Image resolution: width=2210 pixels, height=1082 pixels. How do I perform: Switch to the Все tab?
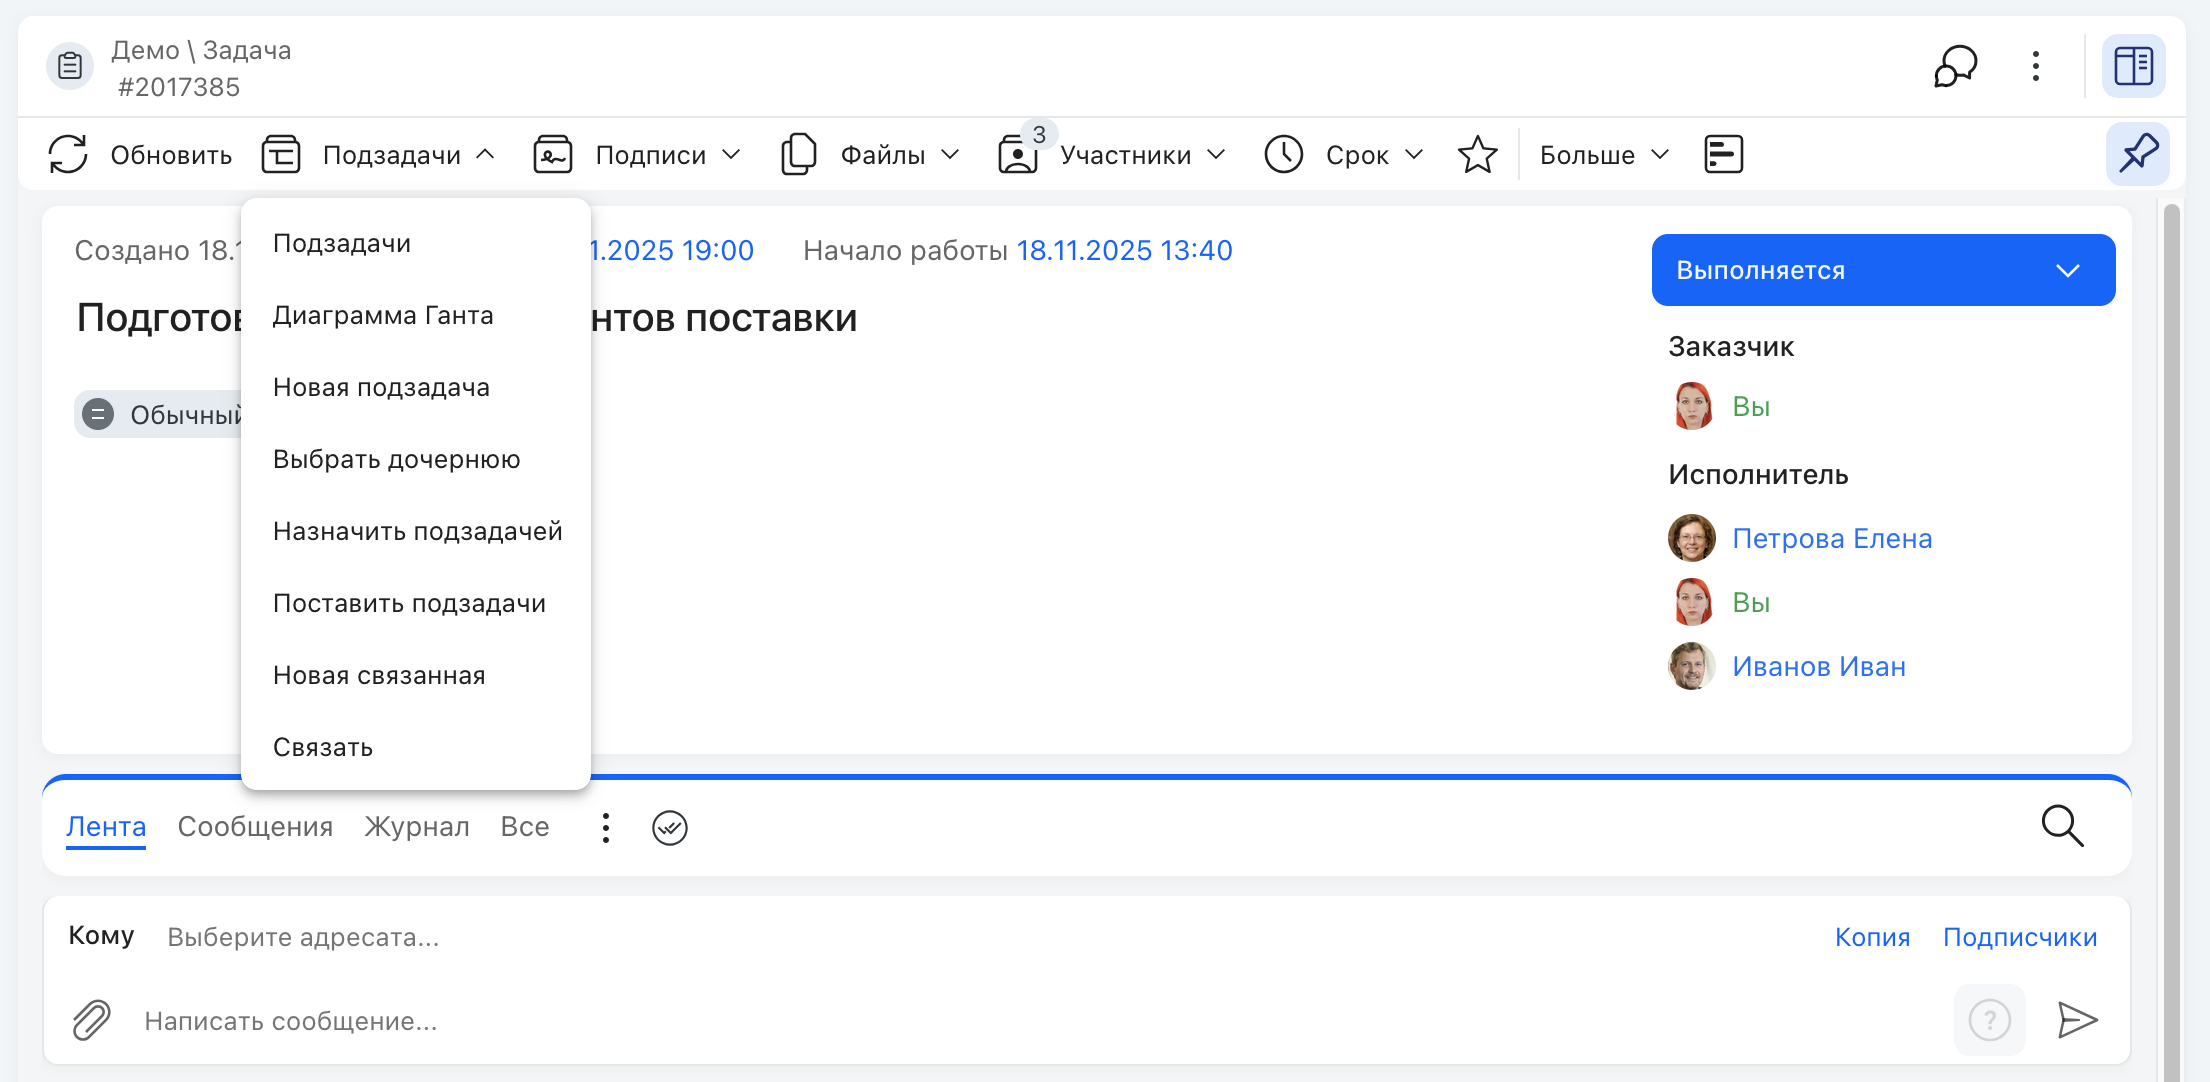click(525, 827)
